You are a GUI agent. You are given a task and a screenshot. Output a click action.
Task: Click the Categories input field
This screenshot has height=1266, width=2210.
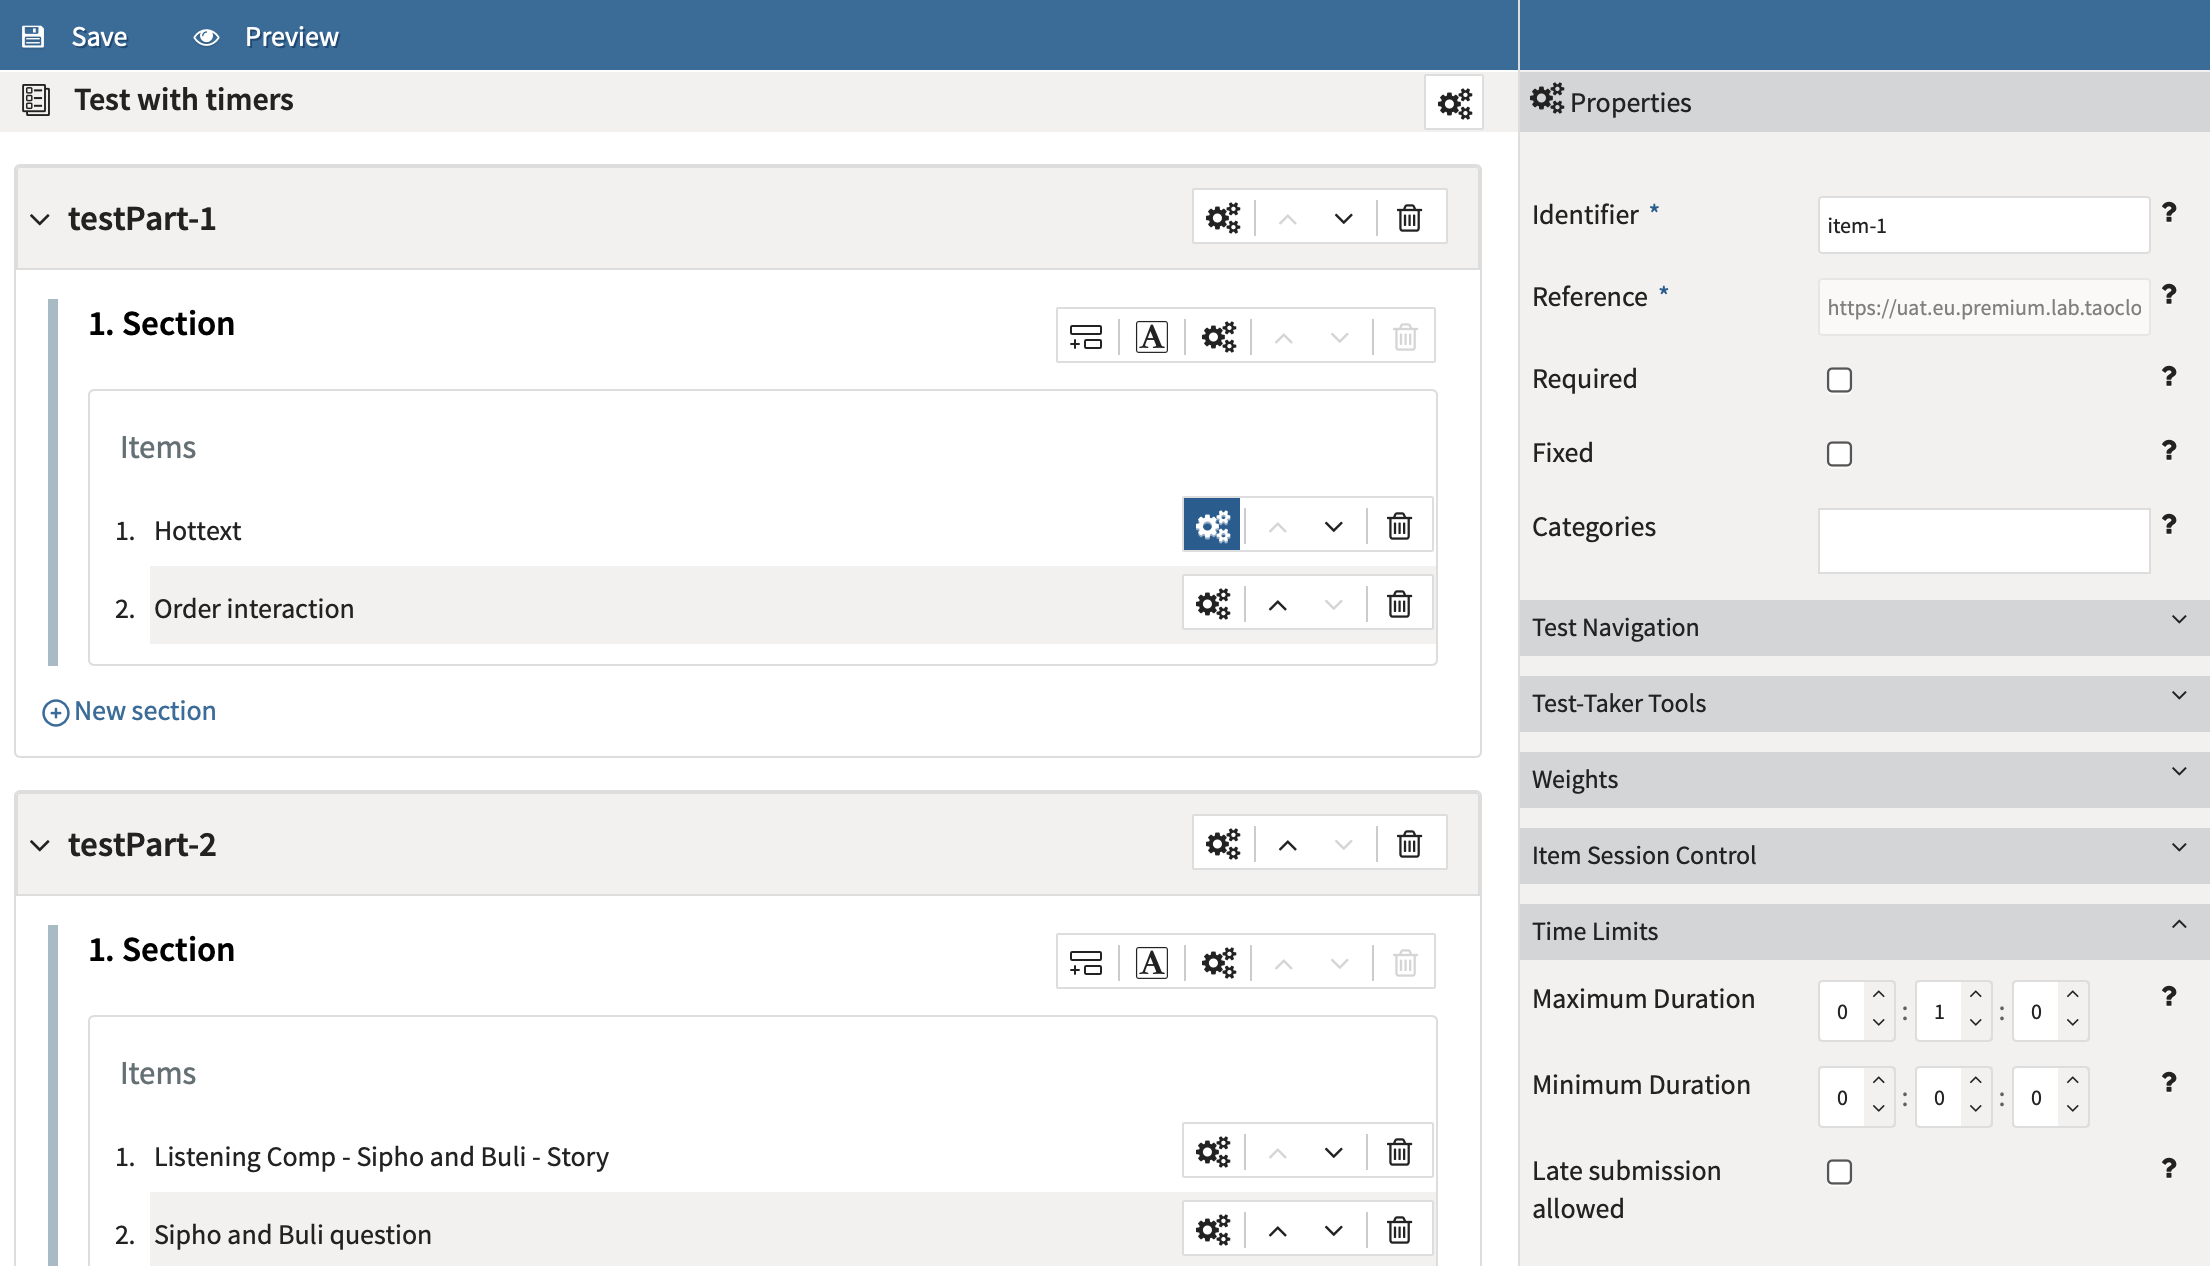(1983, 541)
